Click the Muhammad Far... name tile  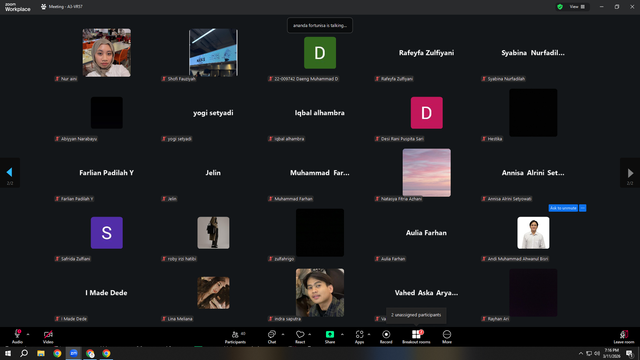point(320,173)
